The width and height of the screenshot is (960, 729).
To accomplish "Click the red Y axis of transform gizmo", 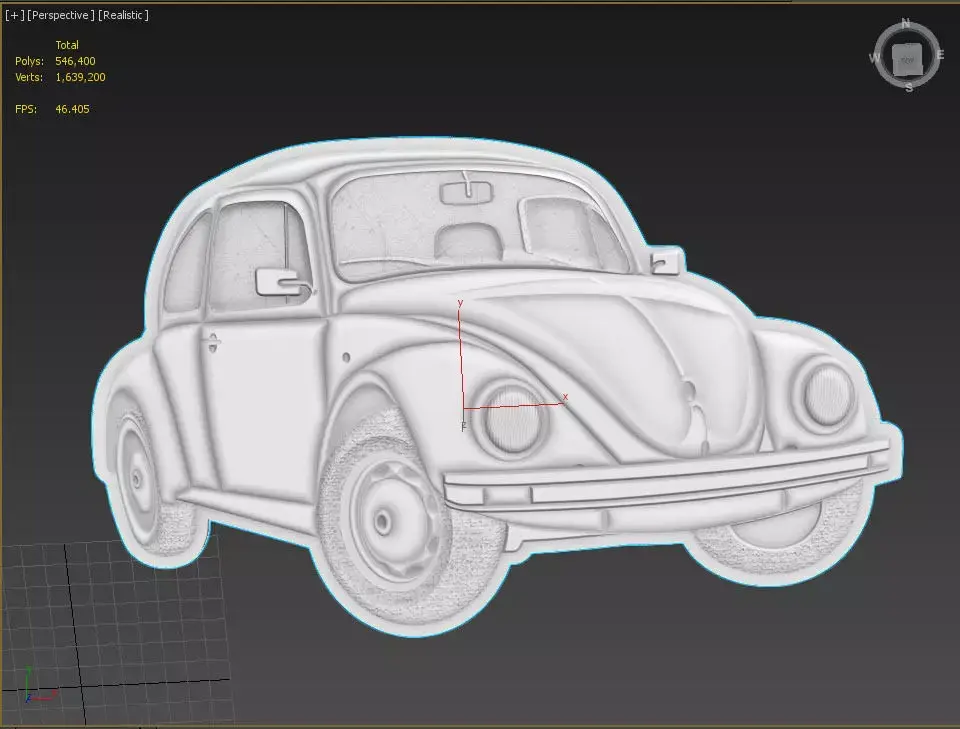I will [460, 357].
